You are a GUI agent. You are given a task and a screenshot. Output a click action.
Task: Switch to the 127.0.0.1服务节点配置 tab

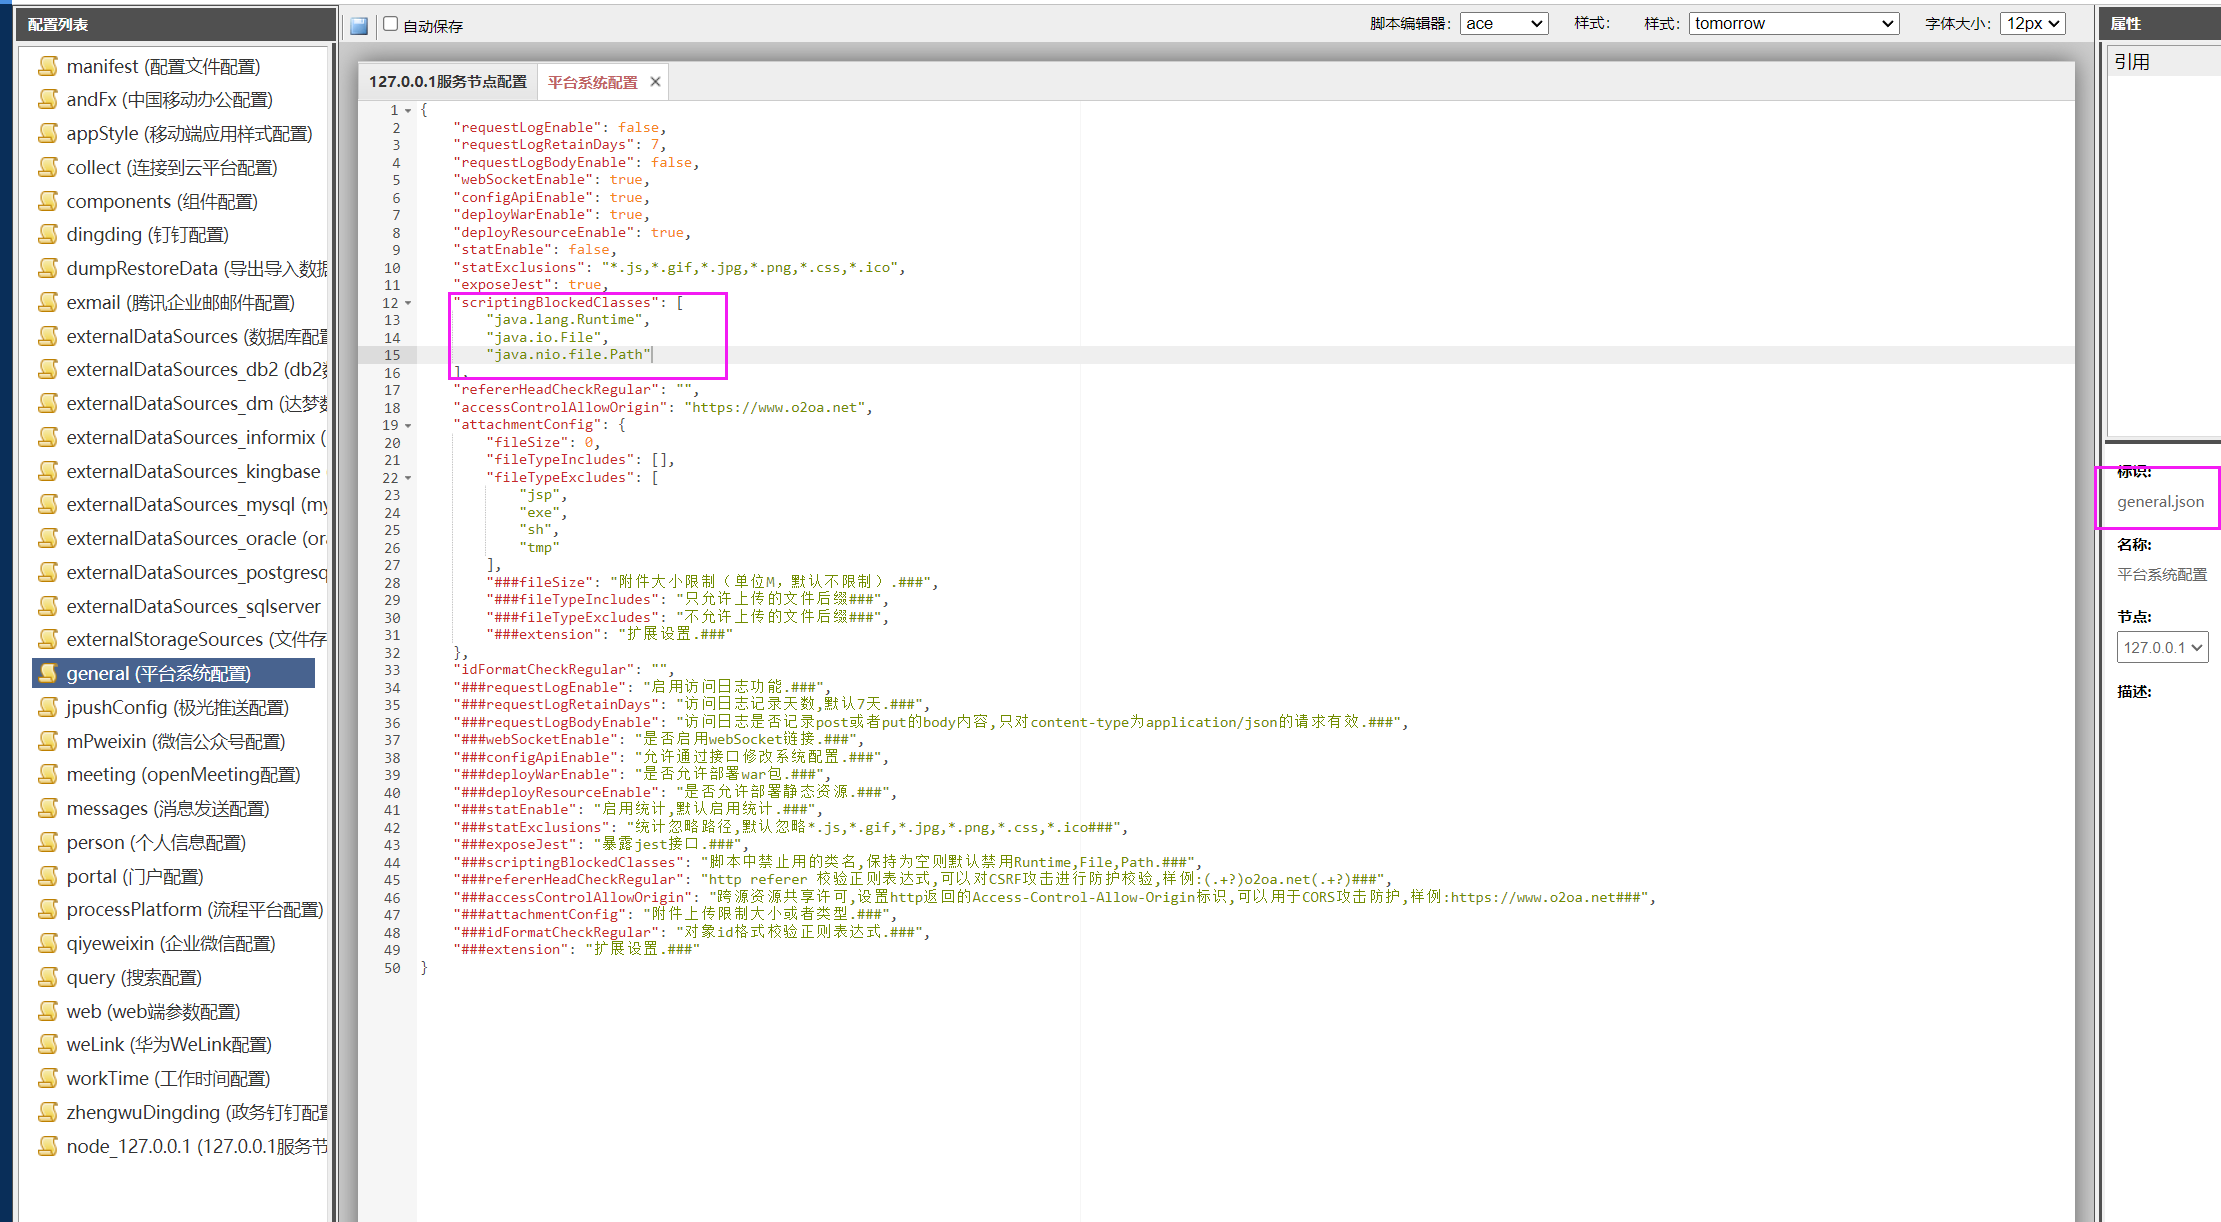447,82
